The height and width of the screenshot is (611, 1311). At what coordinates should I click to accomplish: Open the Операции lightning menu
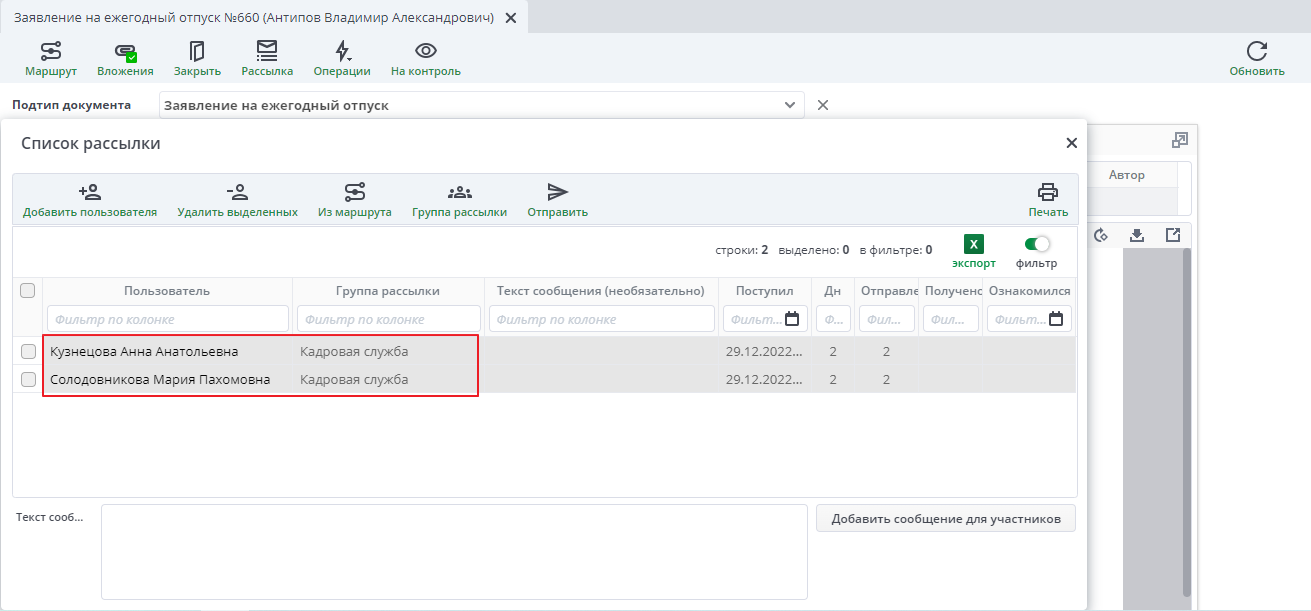pos(342,51)
